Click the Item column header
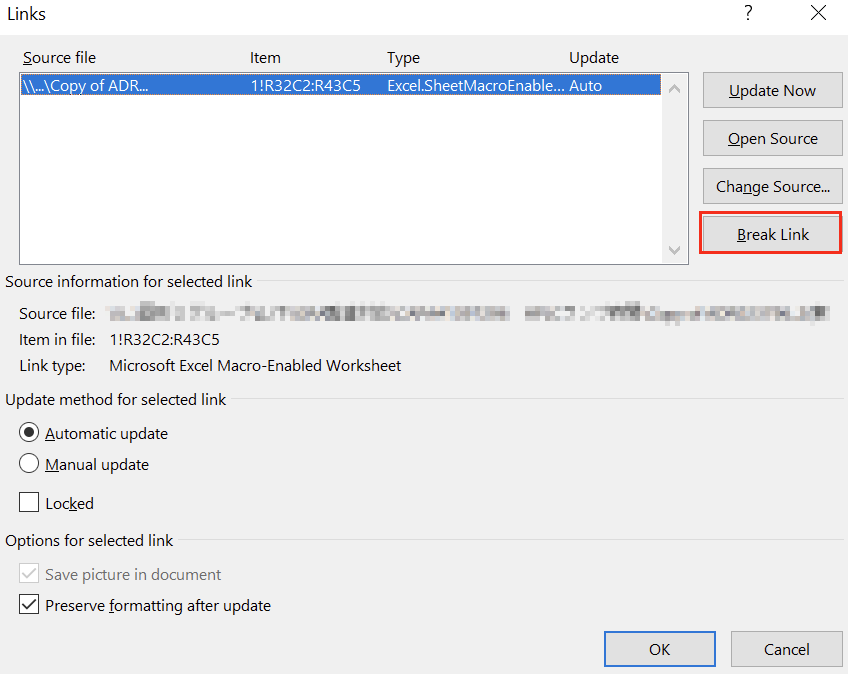Viewport: 848px width, 674px height. tap(265, 58)
